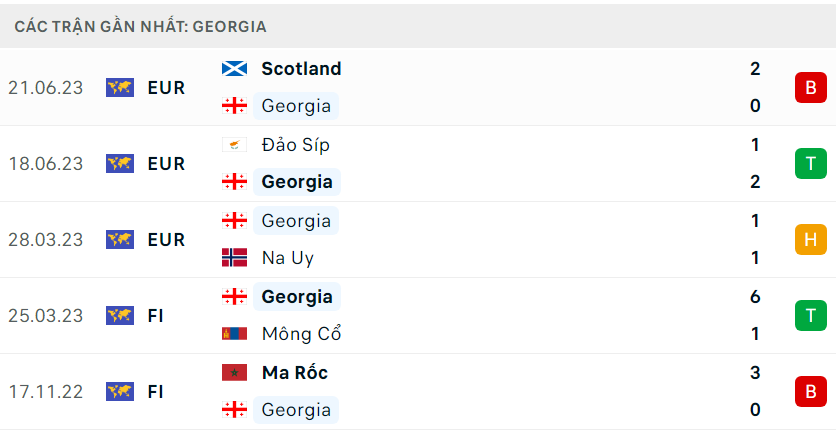Click the Mongolia flag beside Mông Cổ
The height and width of the screenshot is (430, 836).
[x=235, y=334]
